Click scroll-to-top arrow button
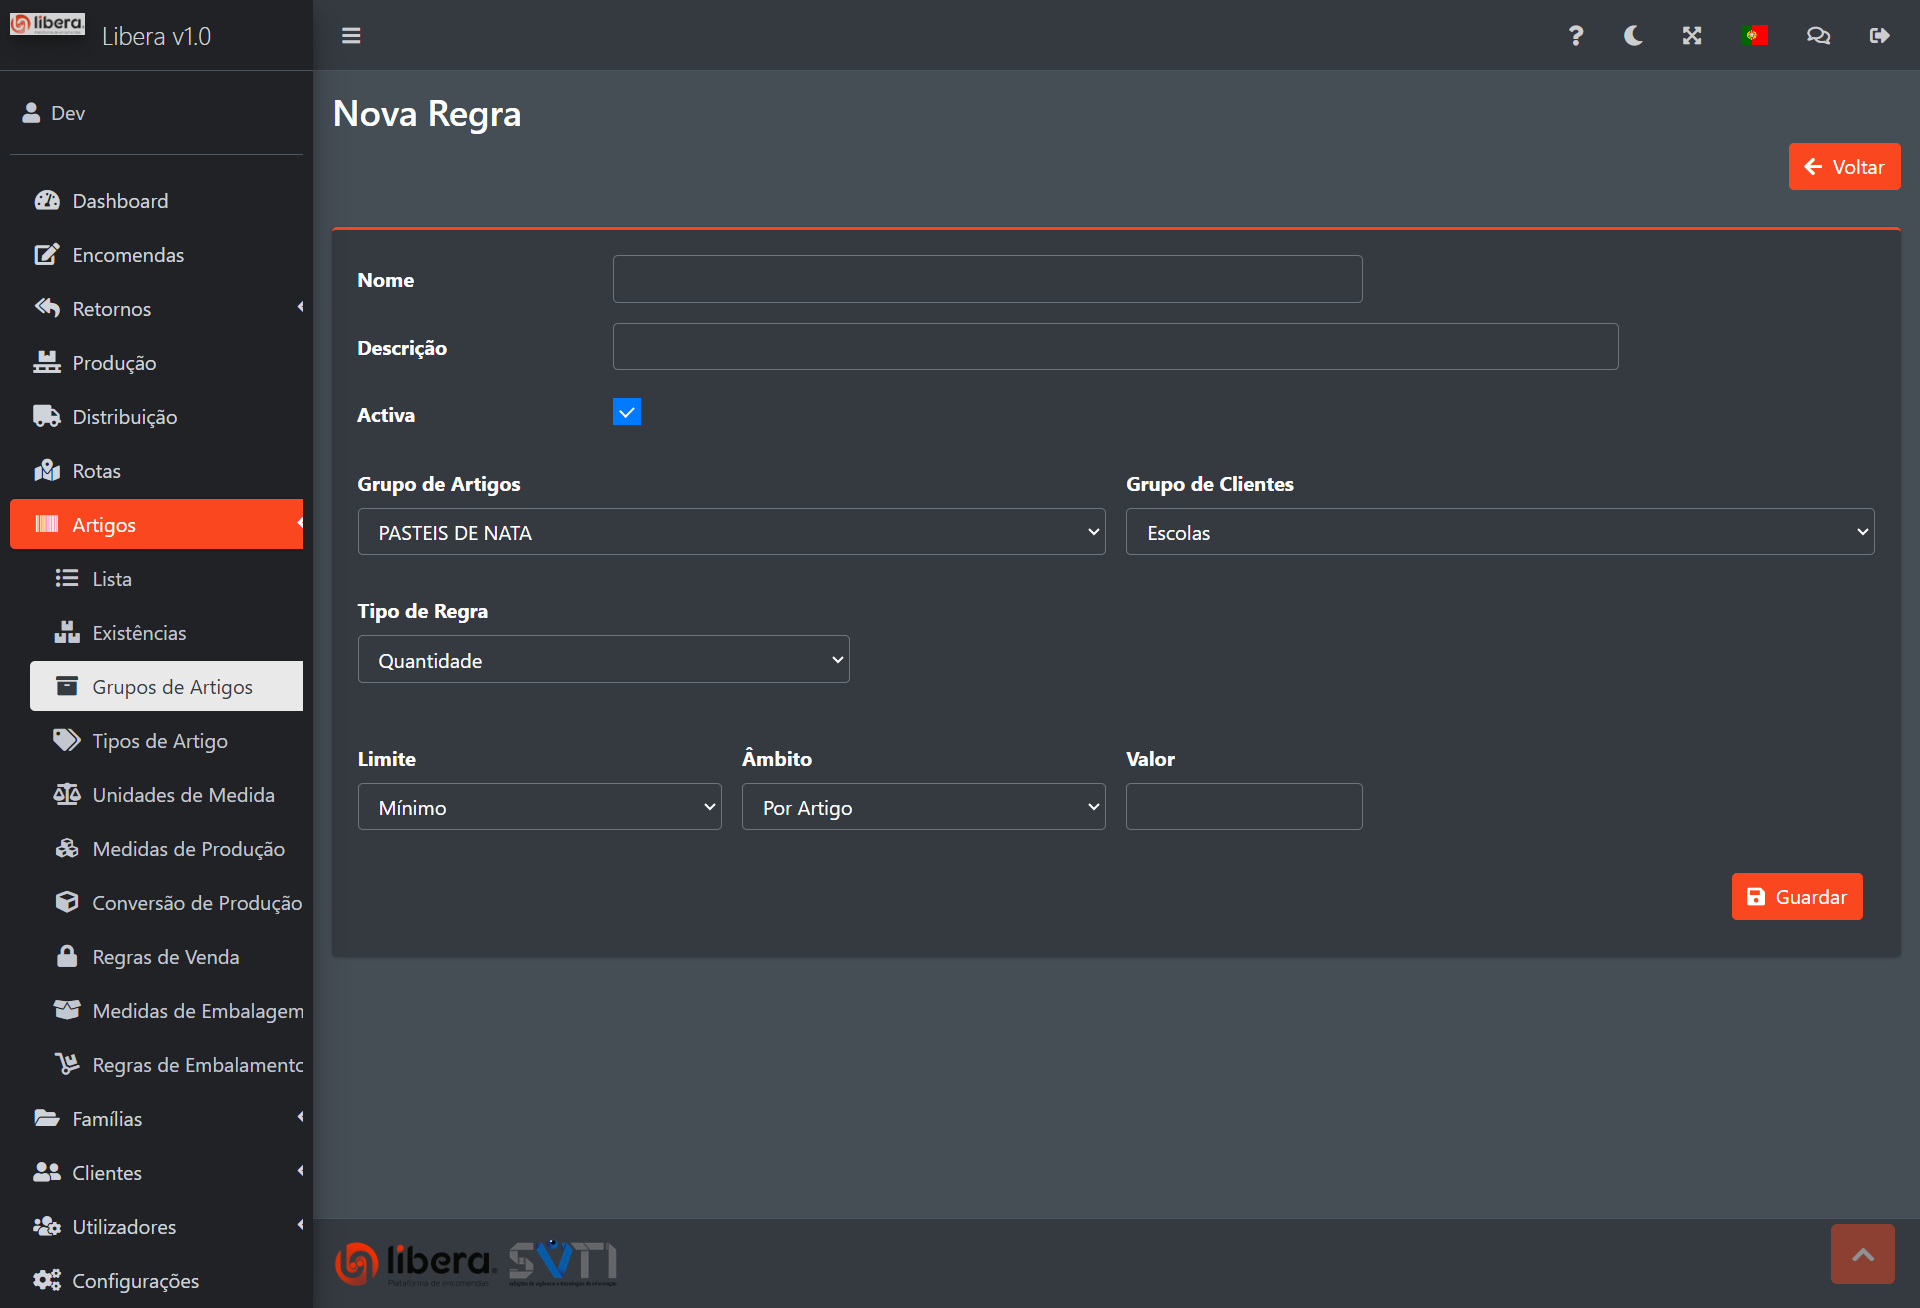Image resolution: width=1920 pixels, height=1308 pixels. click(x=1862, y=1254)
